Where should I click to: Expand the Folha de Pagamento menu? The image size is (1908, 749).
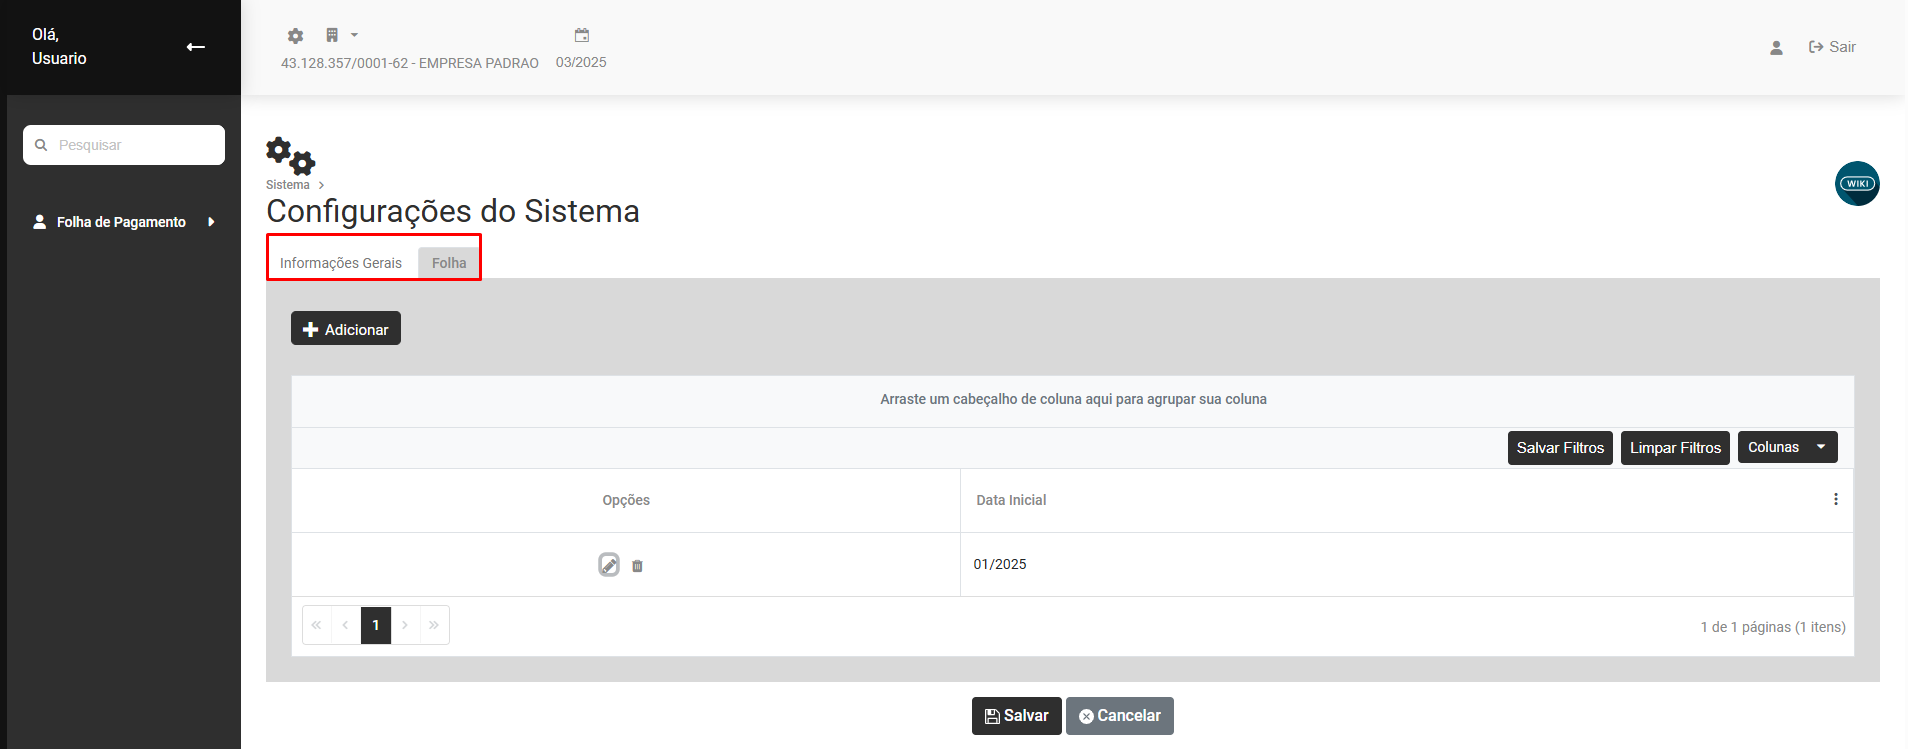124,222
